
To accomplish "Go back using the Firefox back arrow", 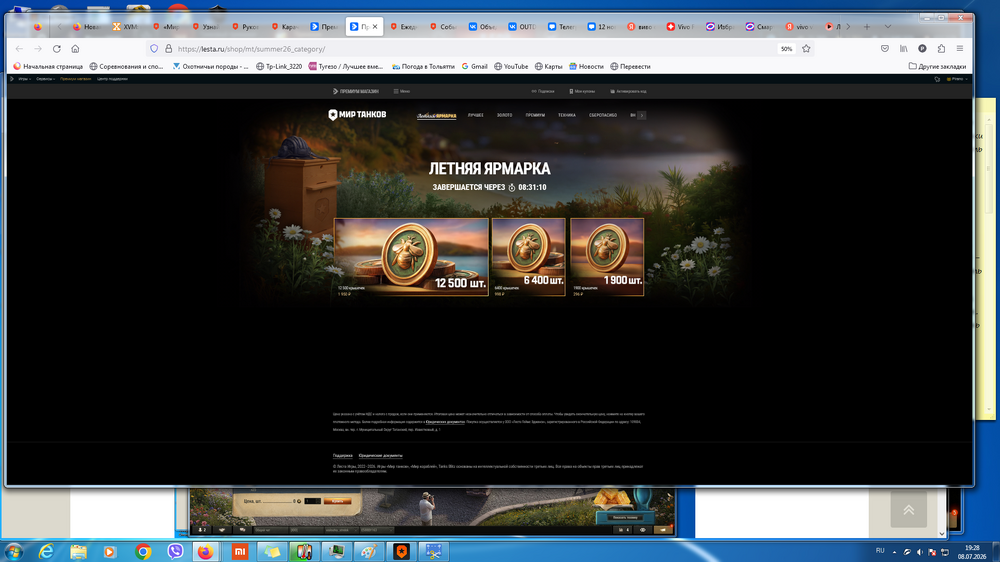I will (x=19, y=48).
